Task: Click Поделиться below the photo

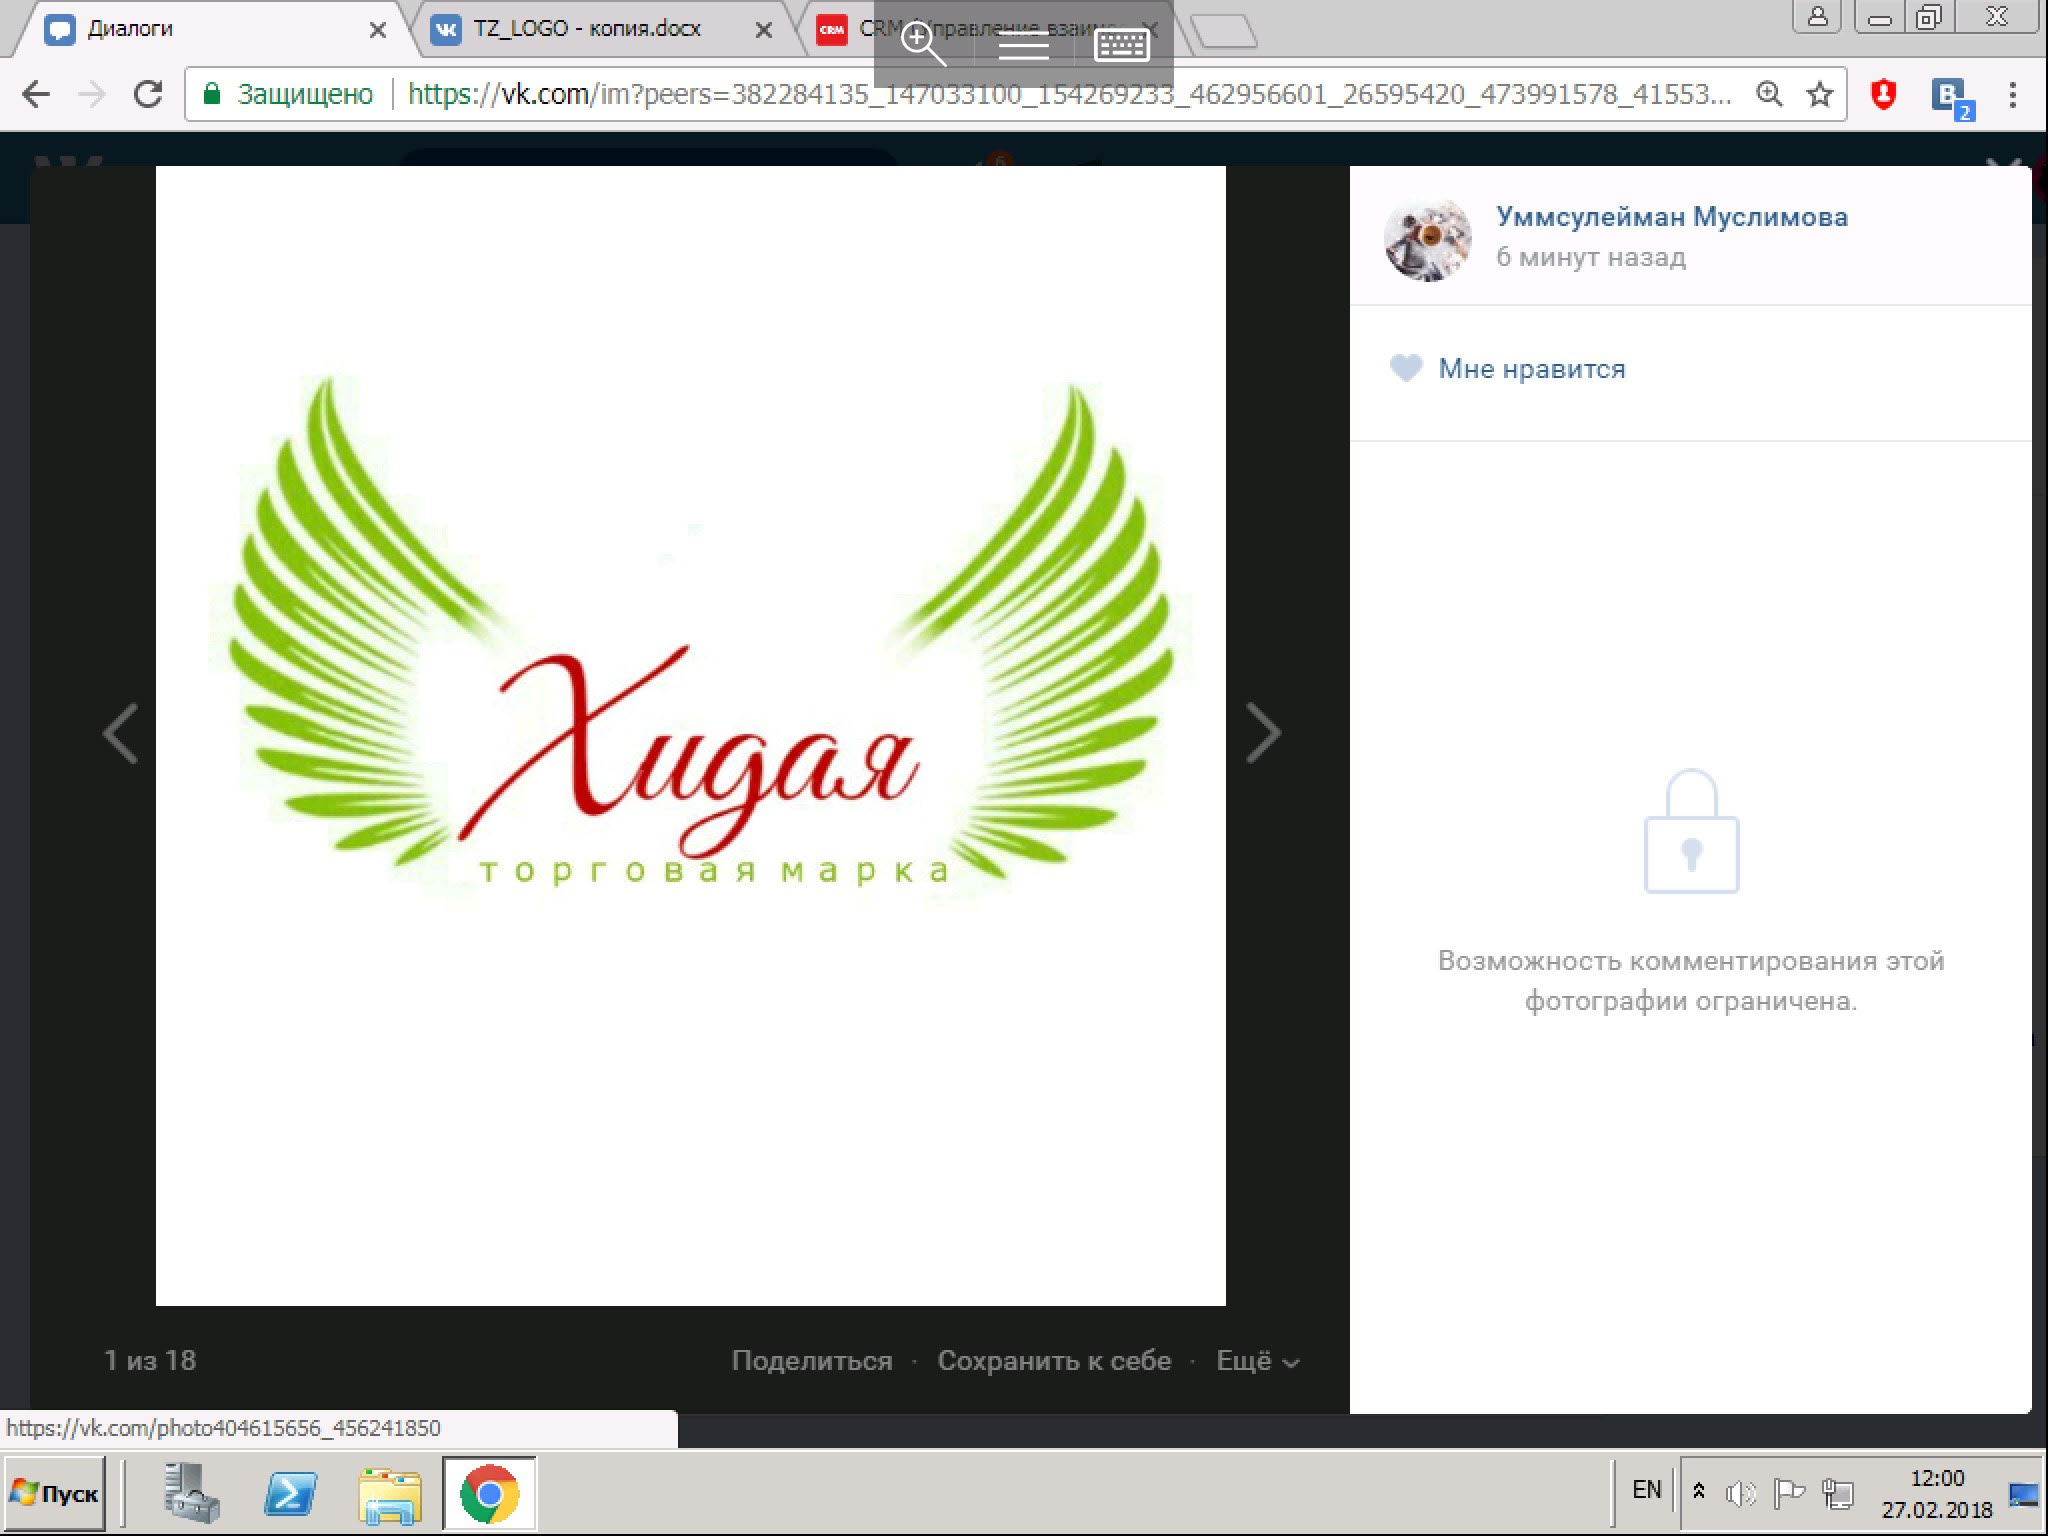Action: (x=811, y=1361)
